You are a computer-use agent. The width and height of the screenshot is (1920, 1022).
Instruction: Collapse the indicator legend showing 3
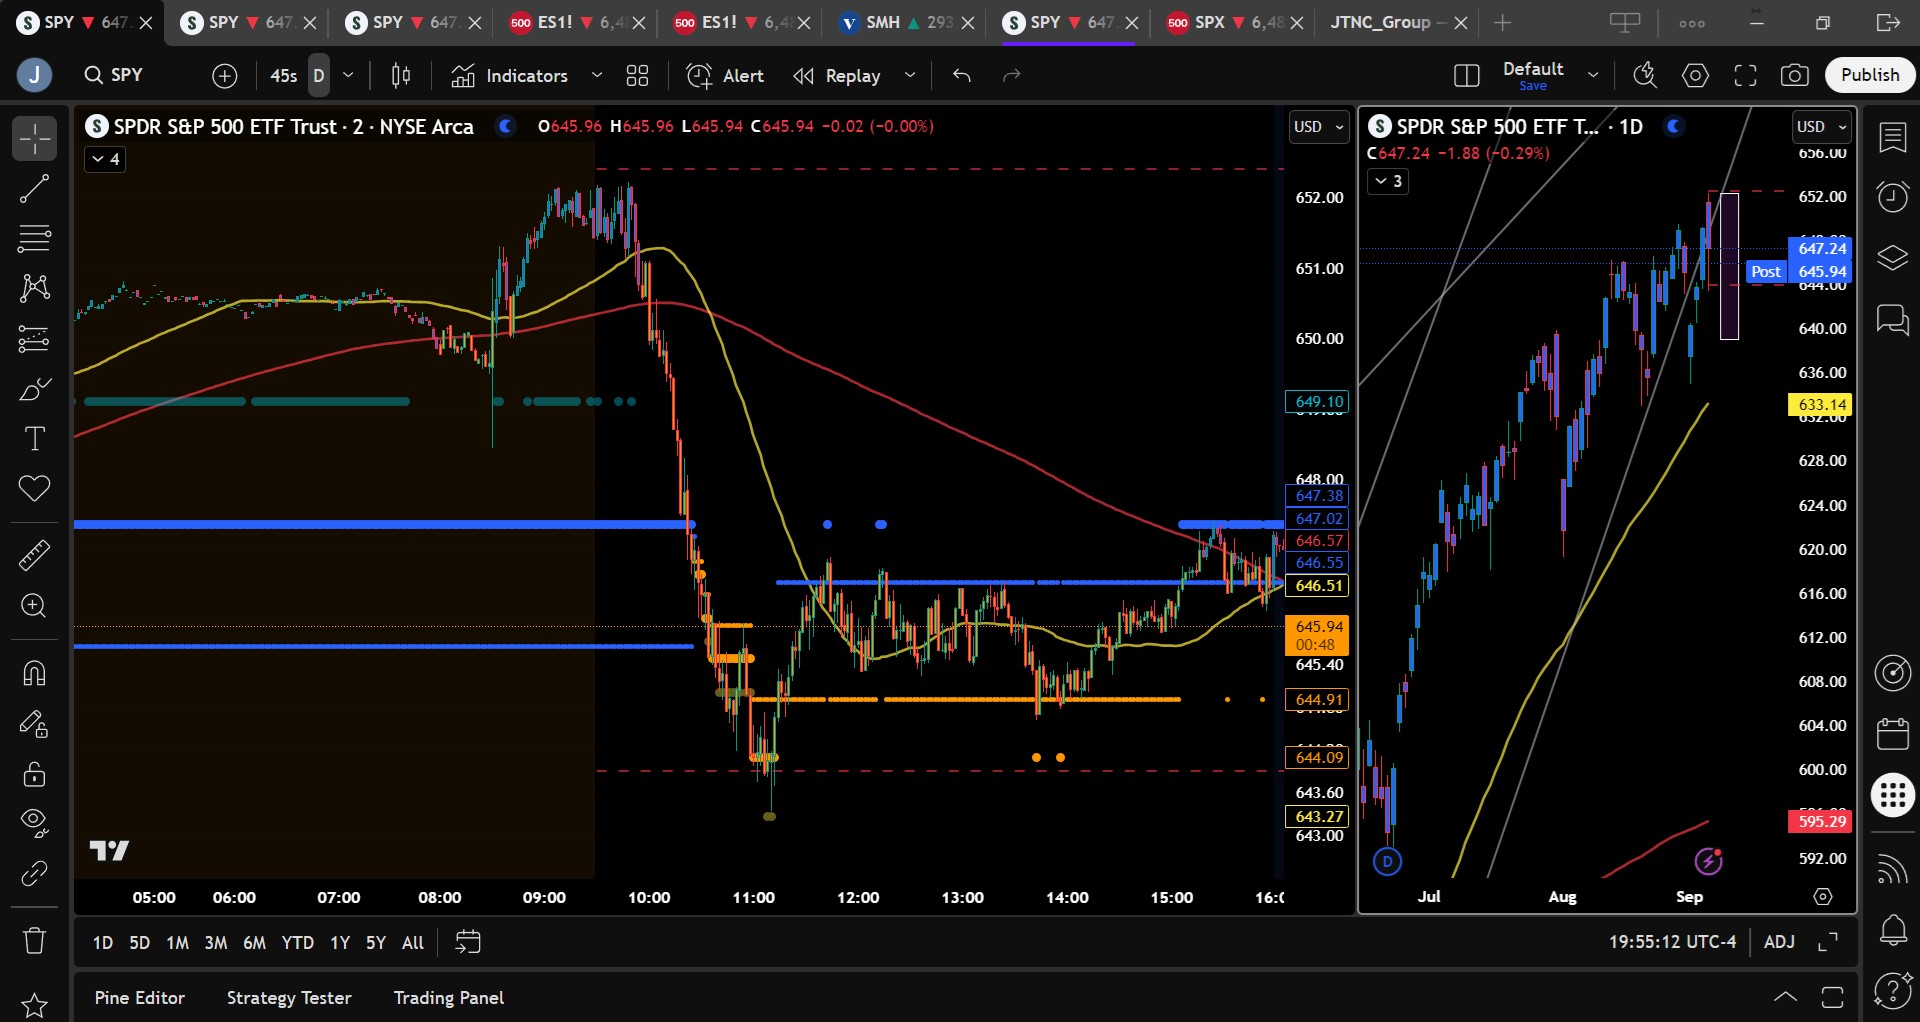[1388, 181]
